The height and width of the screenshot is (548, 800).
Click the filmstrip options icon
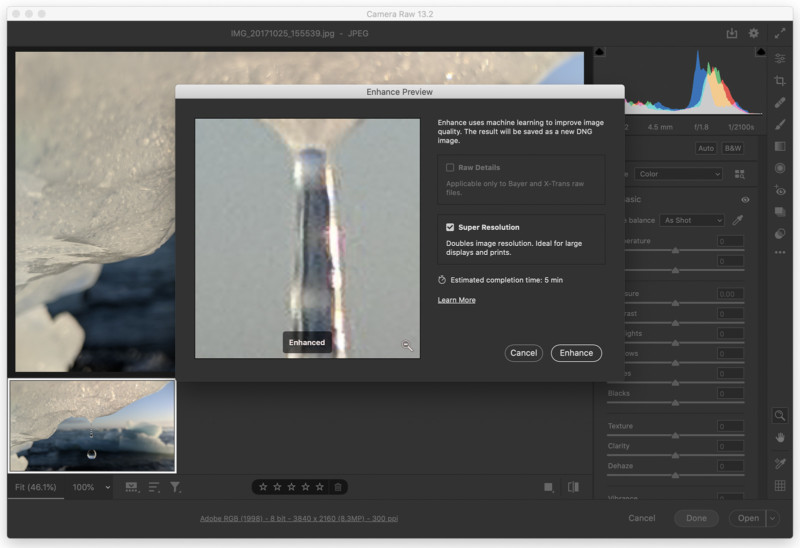point(132,487)
